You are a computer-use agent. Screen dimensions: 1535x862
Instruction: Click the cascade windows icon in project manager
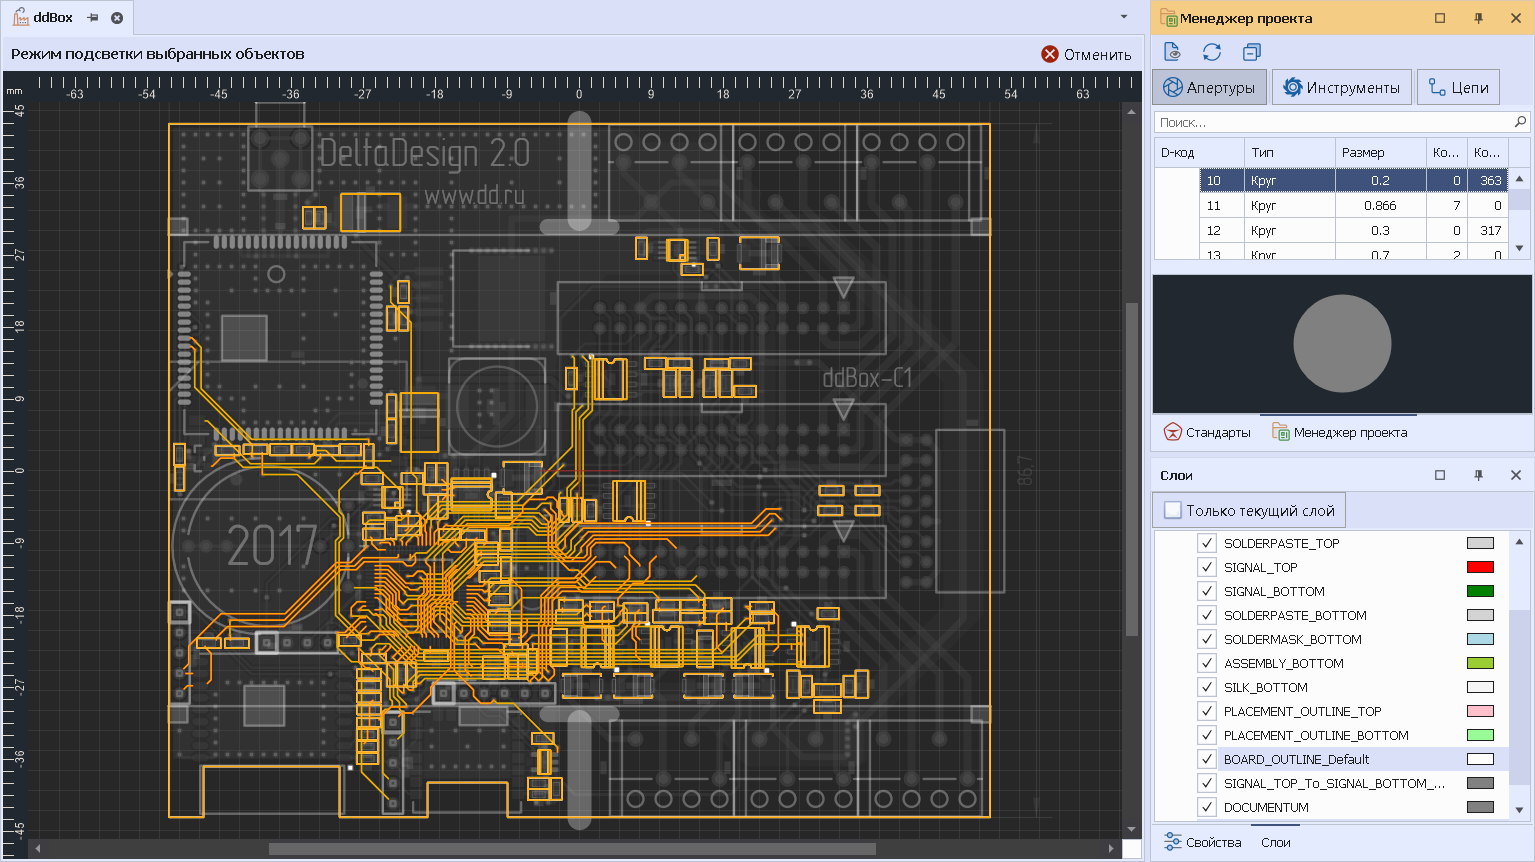click(x=1251, y=52)
